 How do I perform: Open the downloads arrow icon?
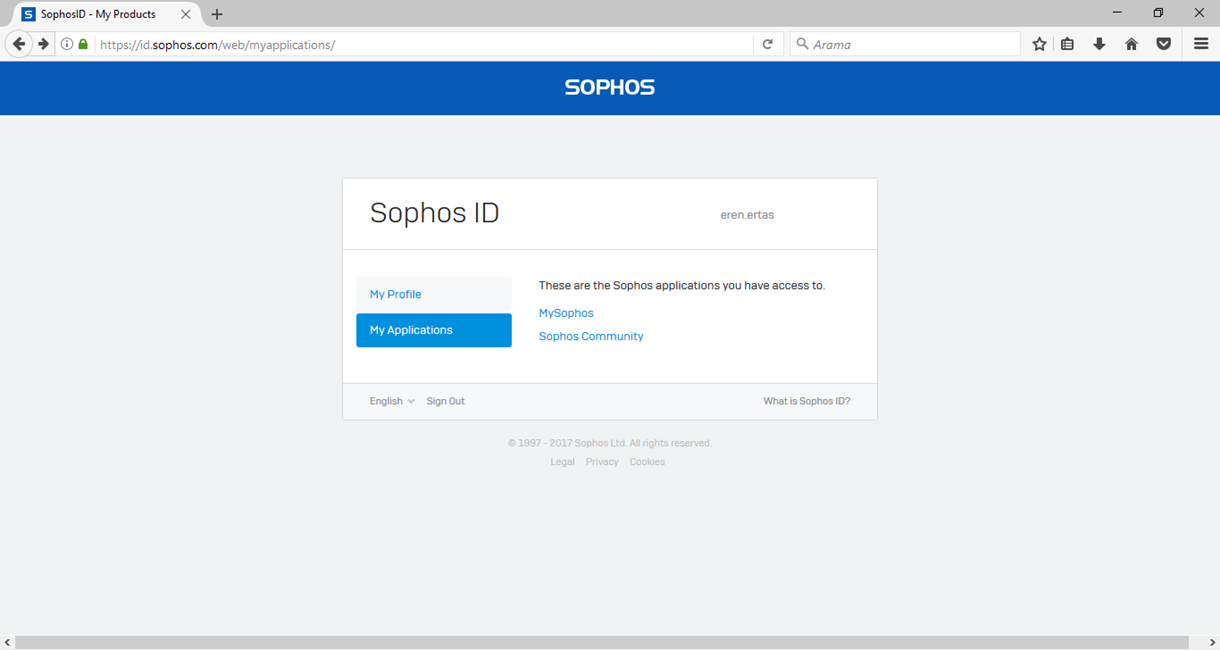pyautogui.click(x=1100, y=44)
